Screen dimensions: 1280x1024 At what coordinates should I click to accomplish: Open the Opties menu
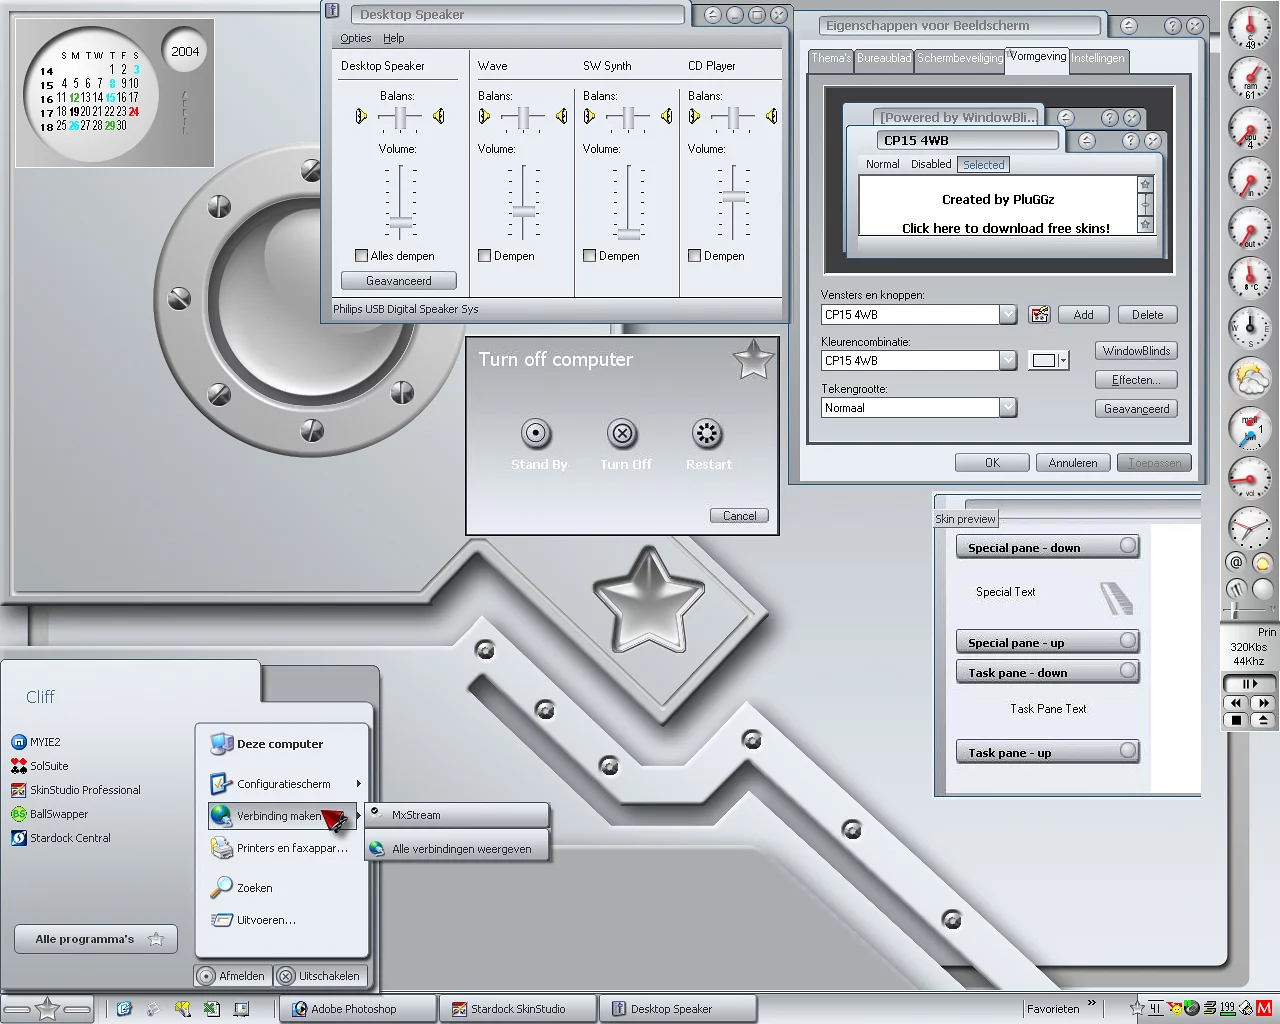tap(355, 38)
